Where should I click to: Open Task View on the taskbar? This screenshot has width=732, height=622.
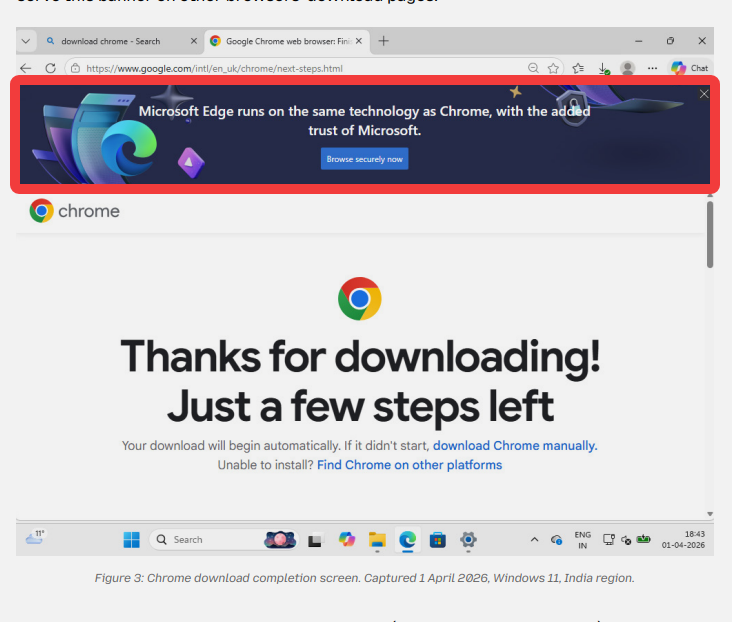pyautogui.click(x=315, y=540)
